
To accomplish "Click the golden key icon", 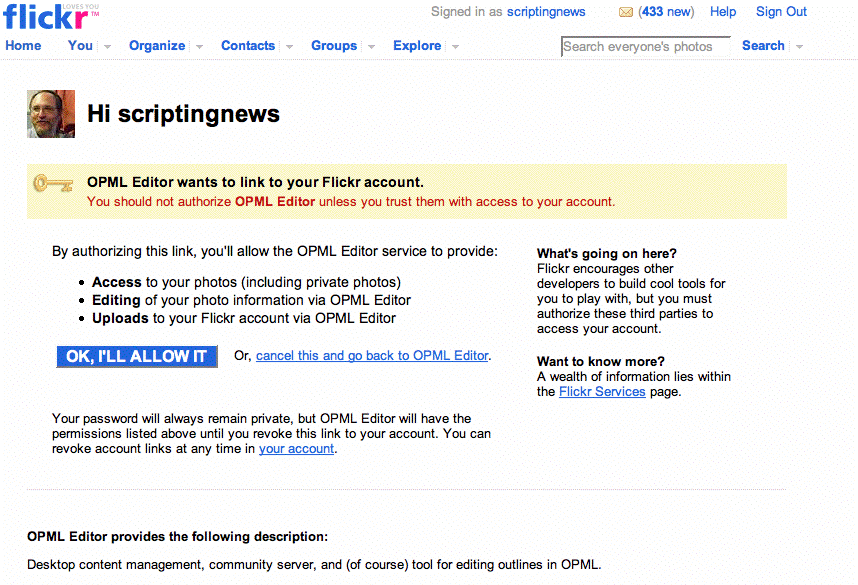I will coord(53,183).
